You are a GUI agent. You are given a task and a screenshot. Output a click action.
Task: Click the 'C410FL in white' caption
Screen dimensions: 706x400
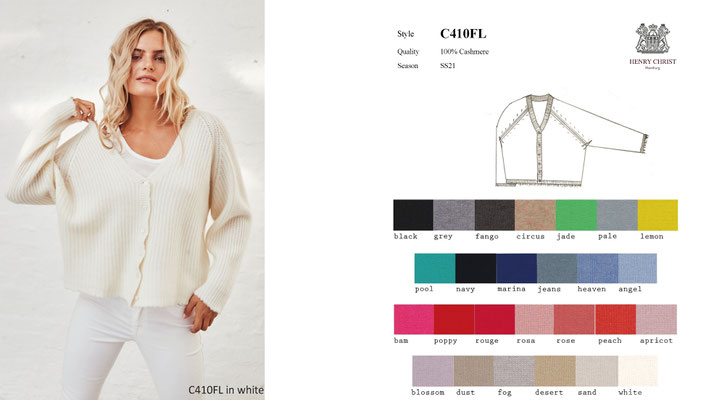click(x=226, y=390)
